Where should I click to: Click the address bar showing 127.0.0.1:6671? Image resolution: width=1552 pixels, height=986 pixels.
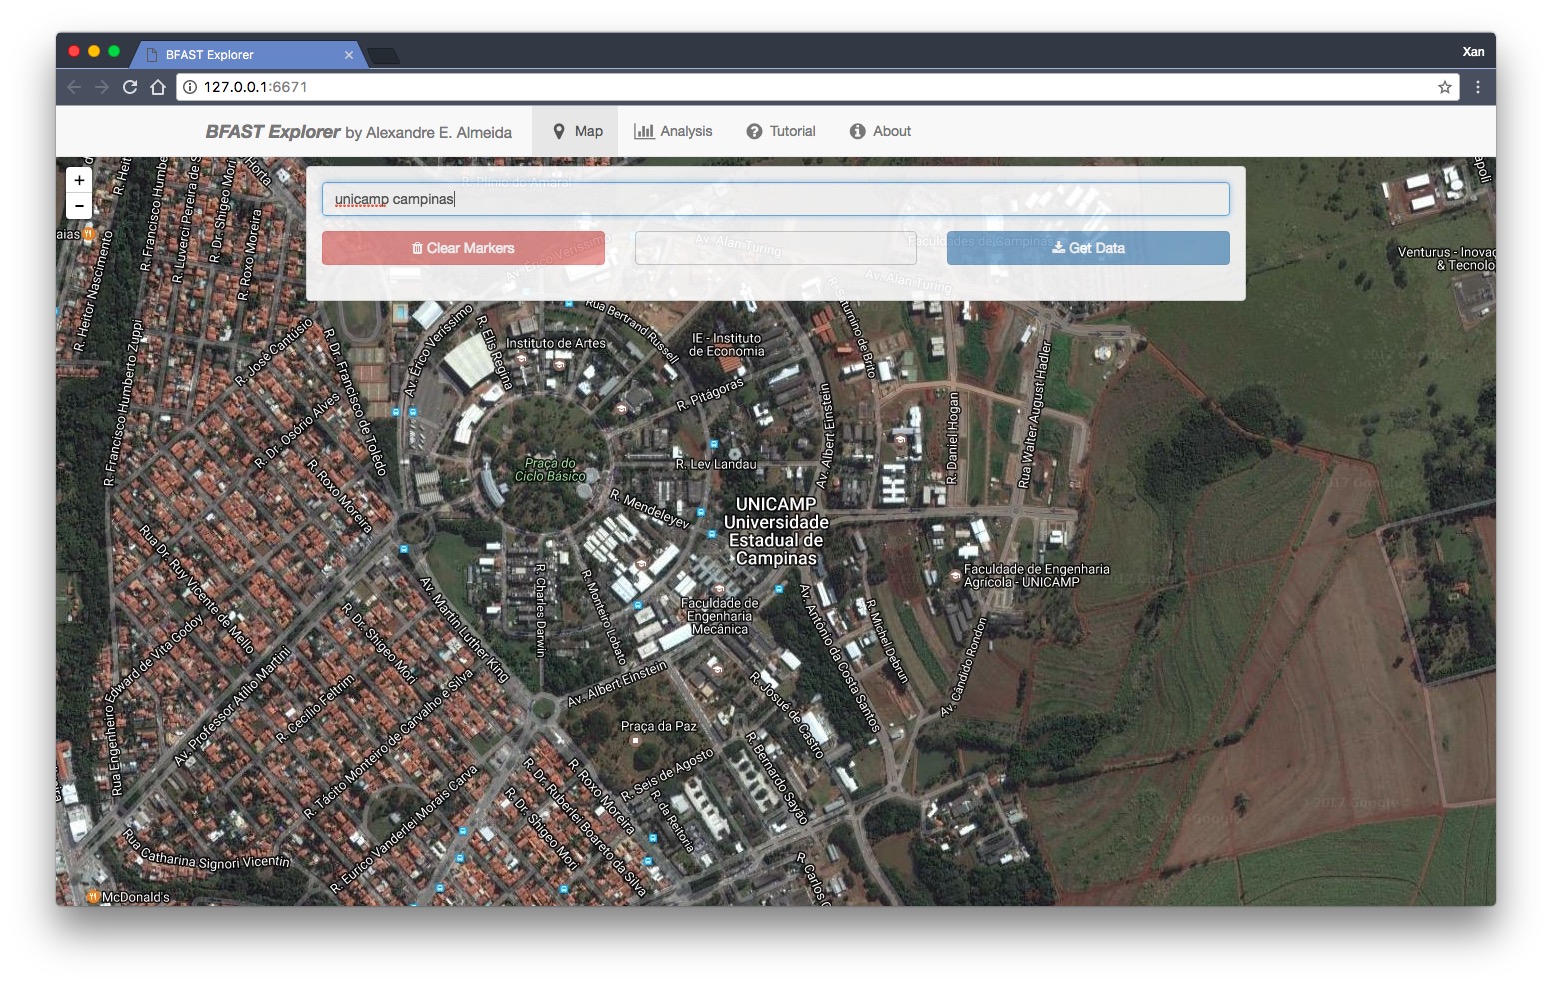817,87
